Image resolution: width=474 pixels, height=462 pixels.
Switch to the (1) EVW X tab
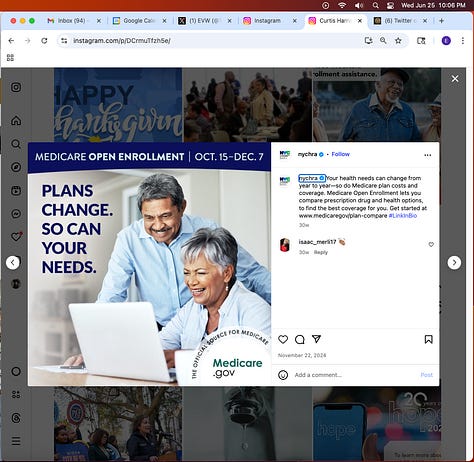[x=205, y=21]
